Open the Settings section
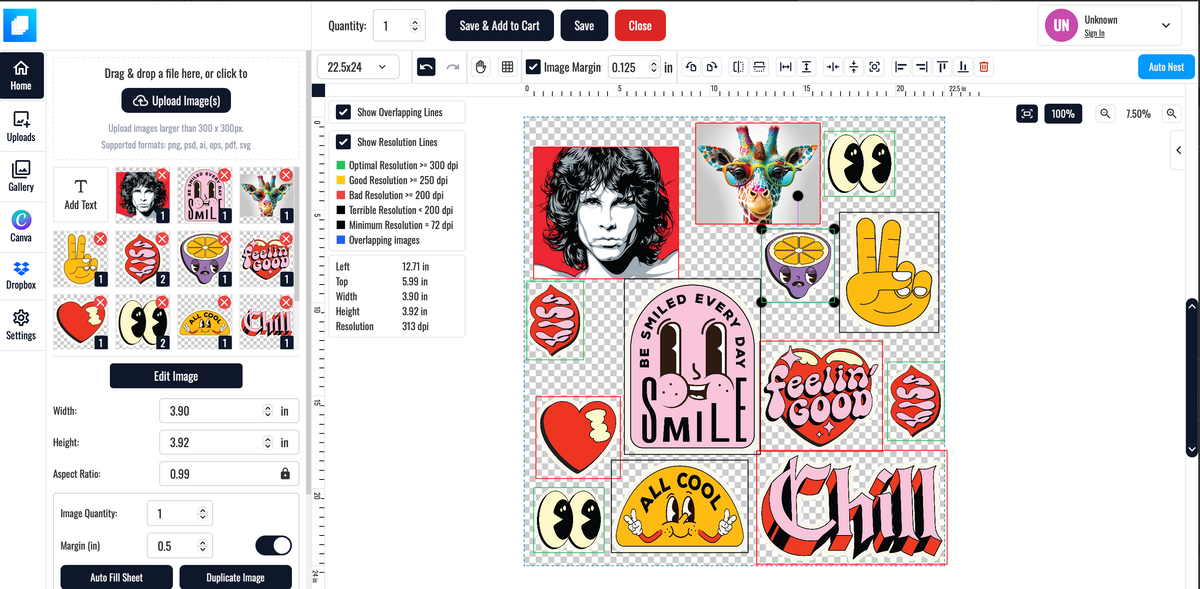The height and width of the screenshot is (589, 1200). [x=21, y=325]
